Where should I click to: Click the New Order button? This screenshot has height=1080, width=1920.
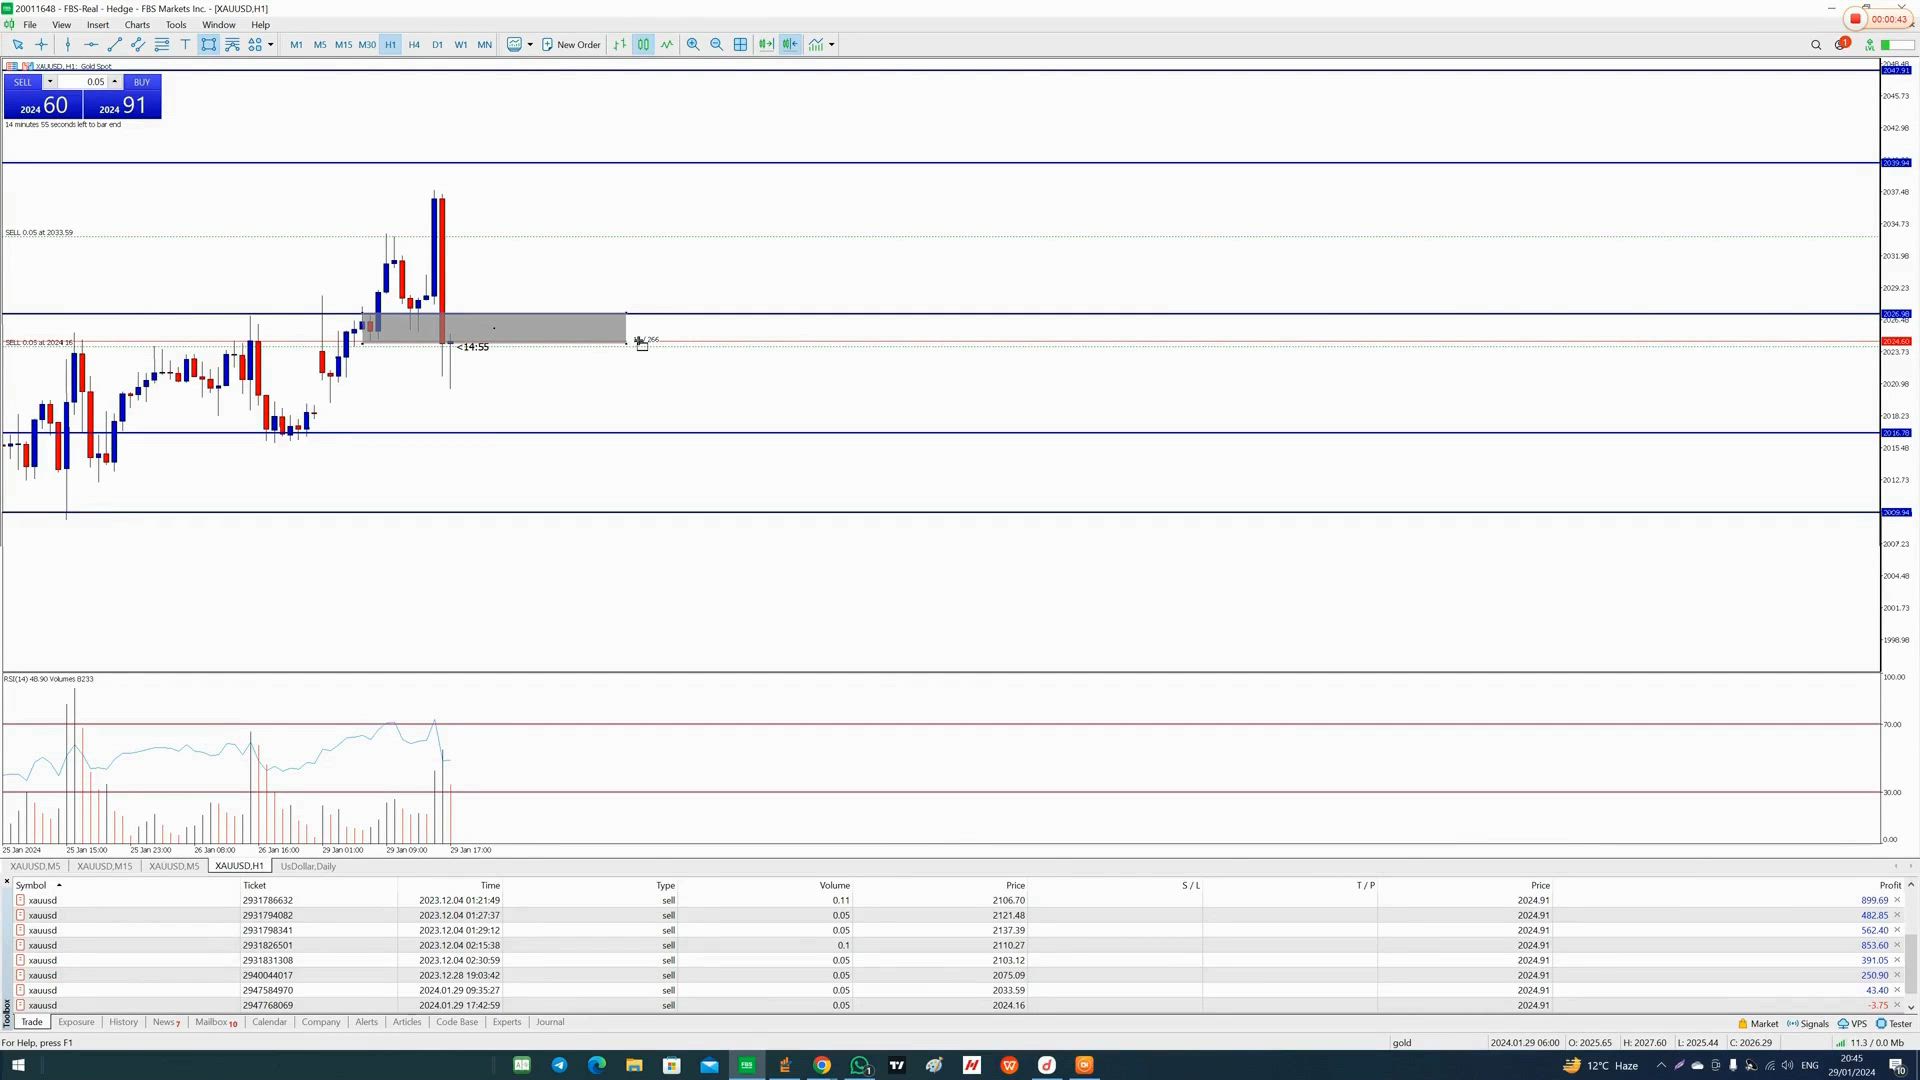(571, 44)
